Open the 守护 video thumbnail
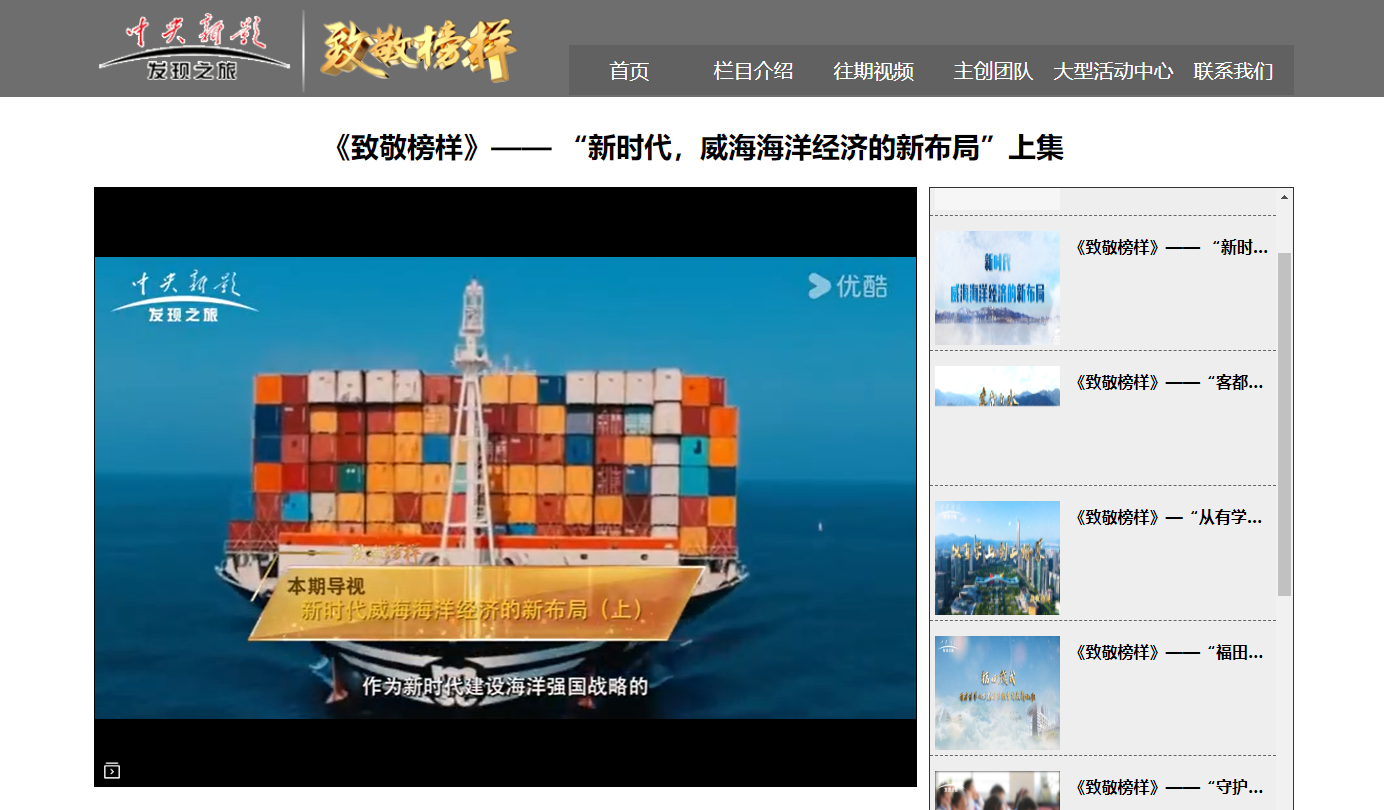This screenshot has height=810, width=1384. (997, 790)
